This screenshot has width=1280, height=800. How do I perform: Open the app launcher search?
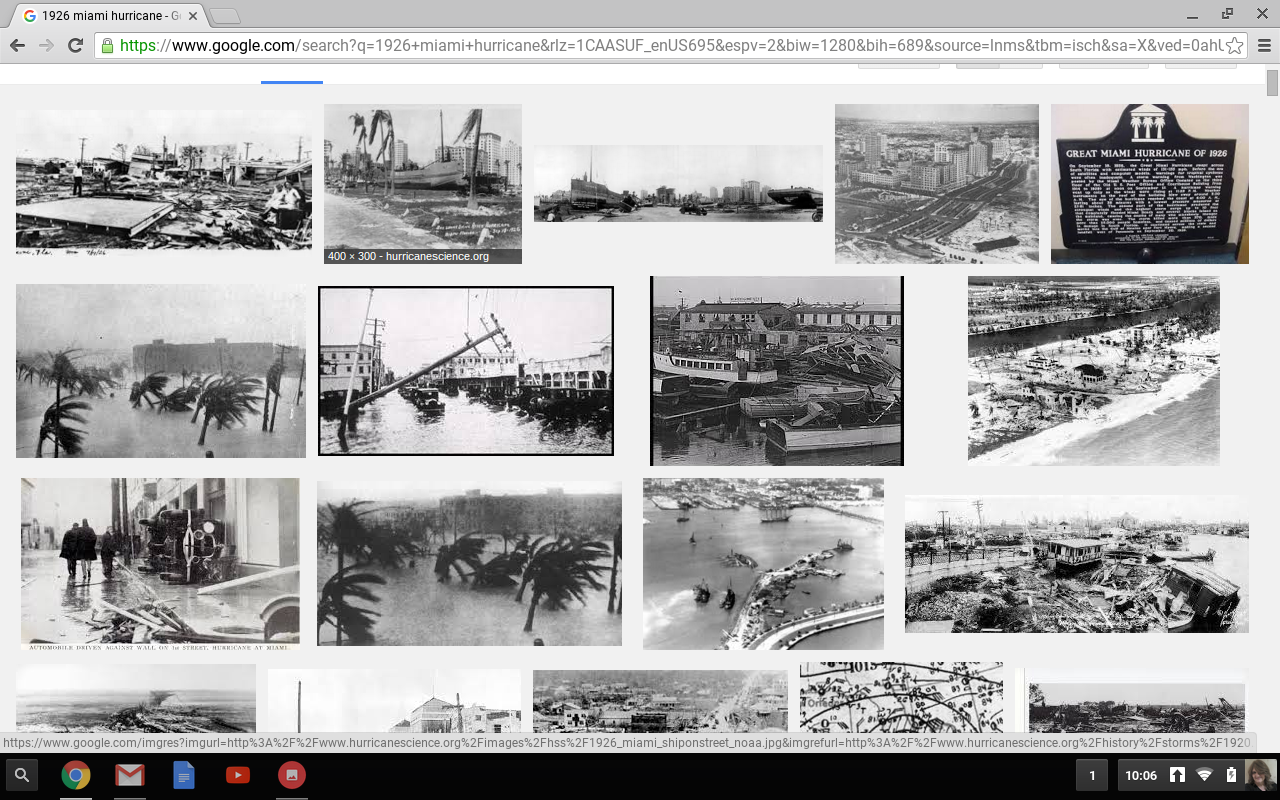pyautogui.click(x=20, y=774)
